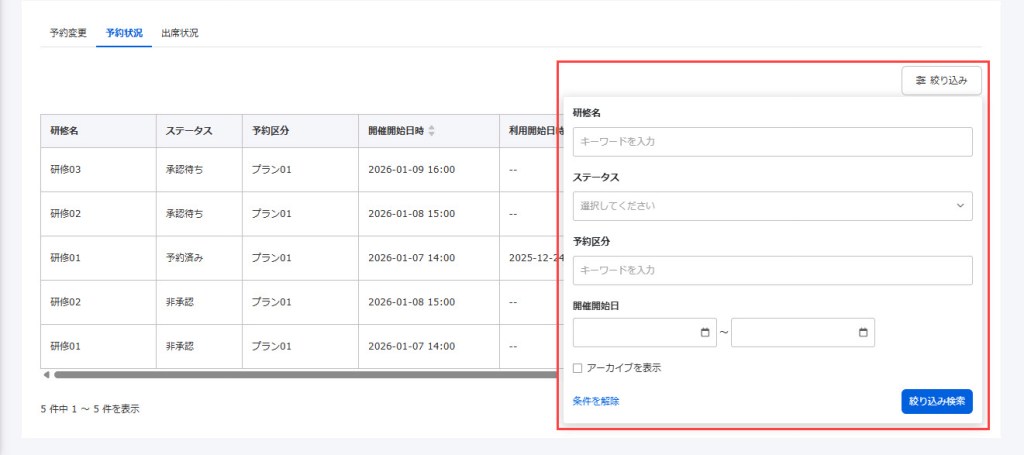
Task: Click inside the 開催開始日 end date field
Action: 792,333
